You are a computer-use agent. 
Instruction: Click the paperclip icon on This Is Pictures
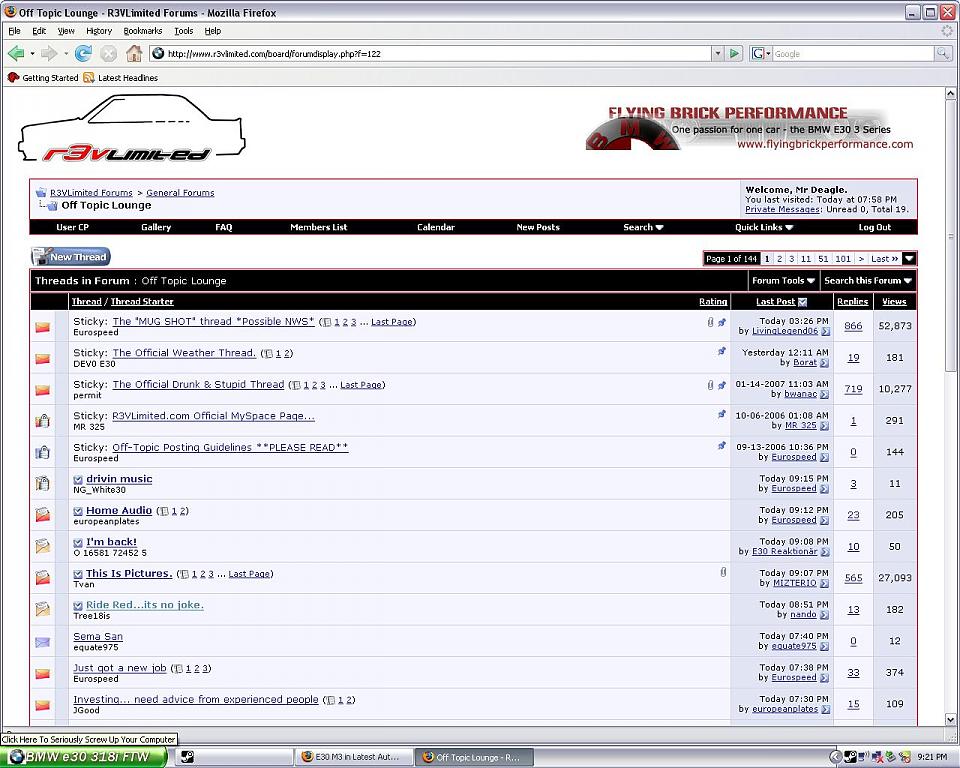(x=722, y=573)
